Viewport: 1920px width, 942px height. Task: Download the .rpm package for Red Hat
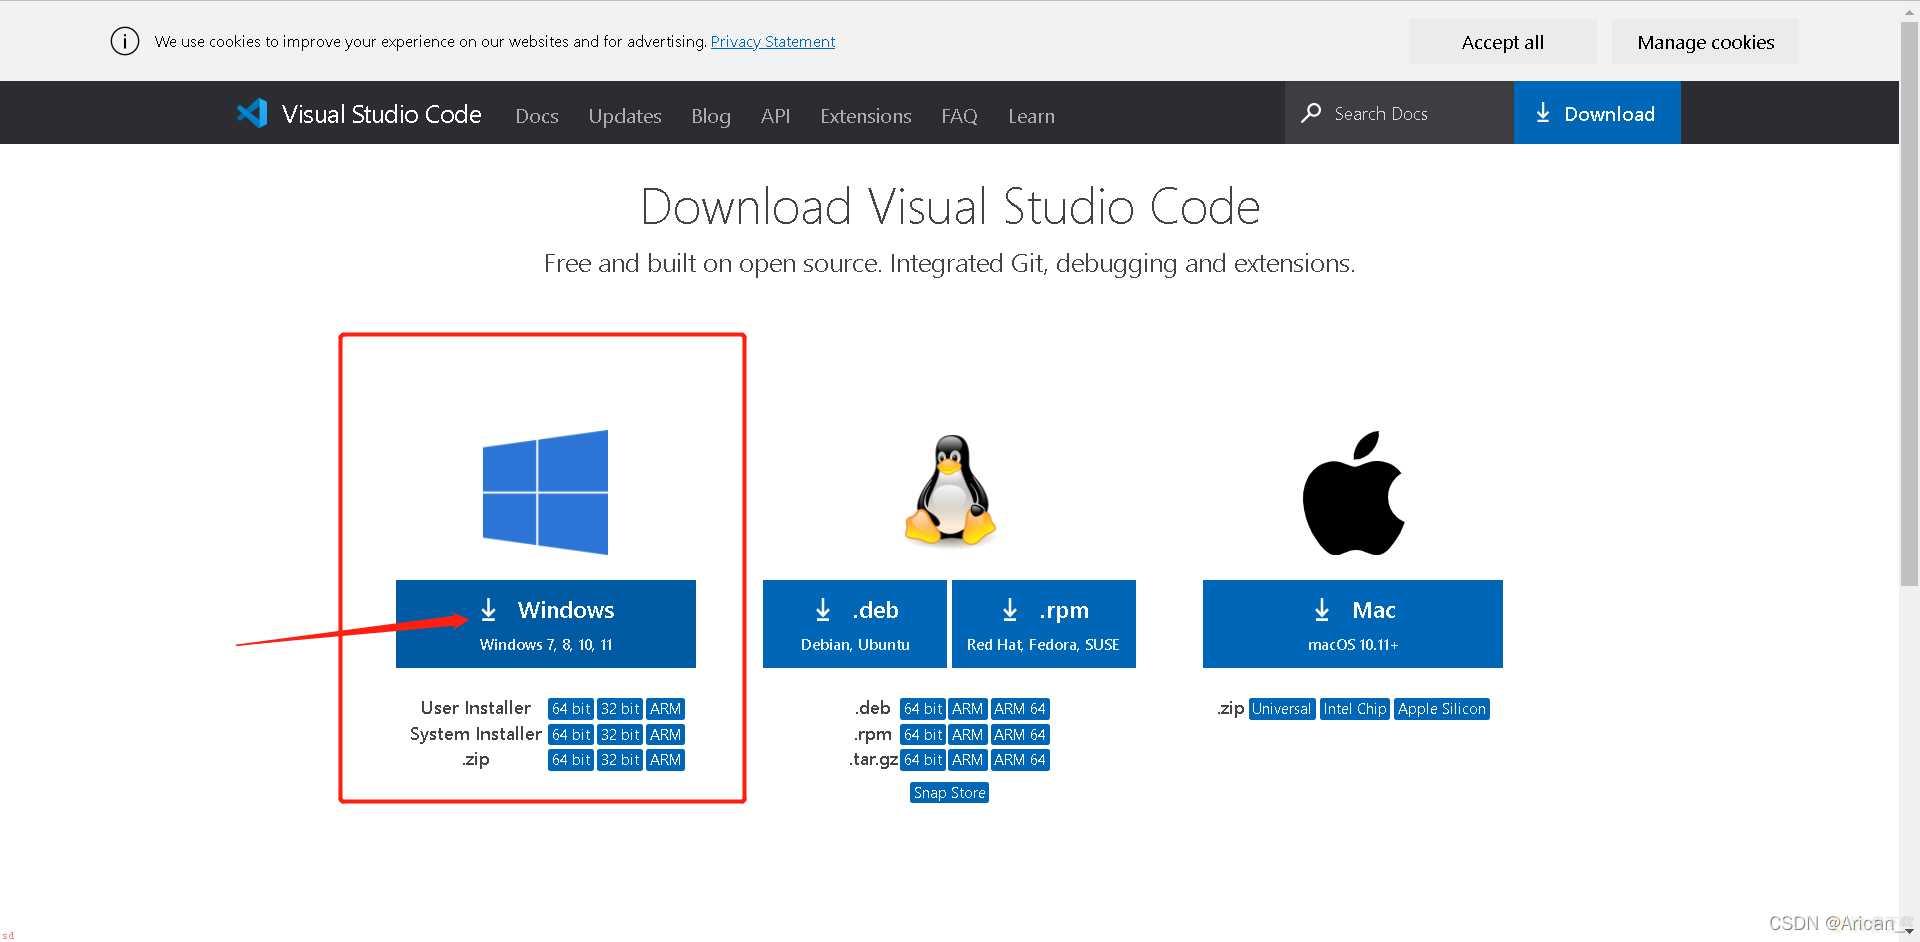[1044, 624]
